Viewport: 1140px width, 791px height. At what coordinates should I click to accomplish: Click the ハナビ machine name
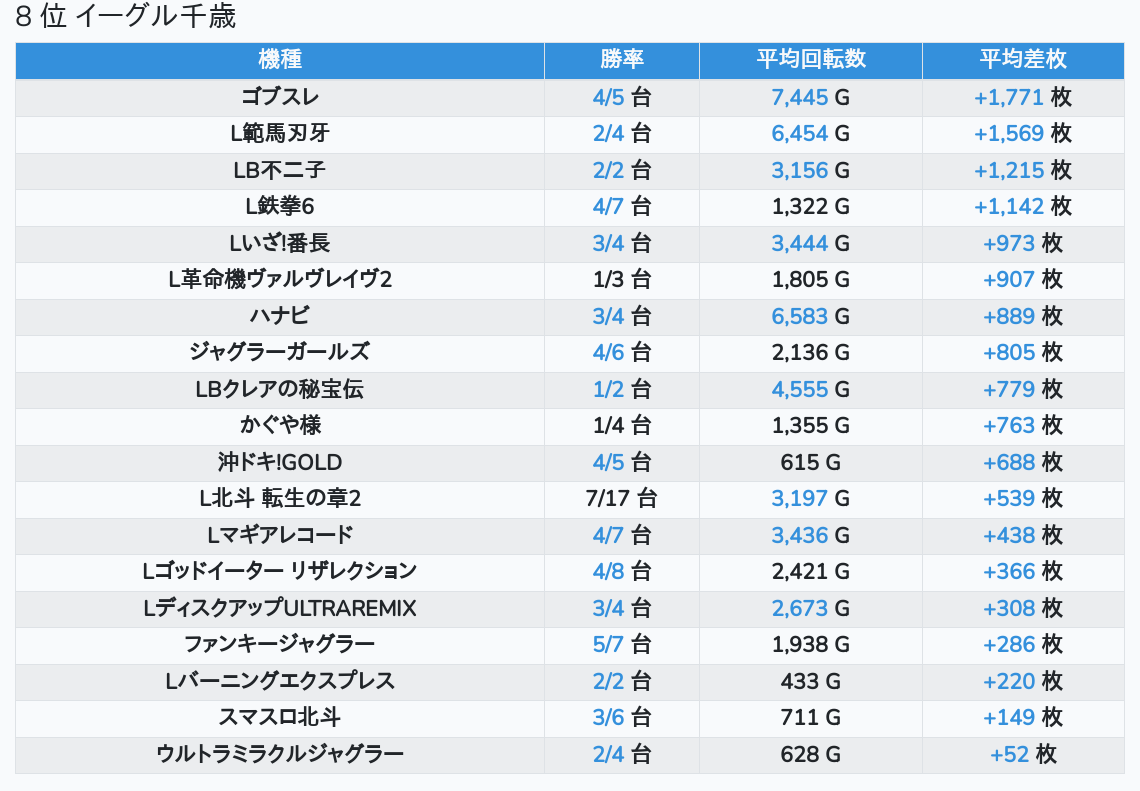coord(280,316)
